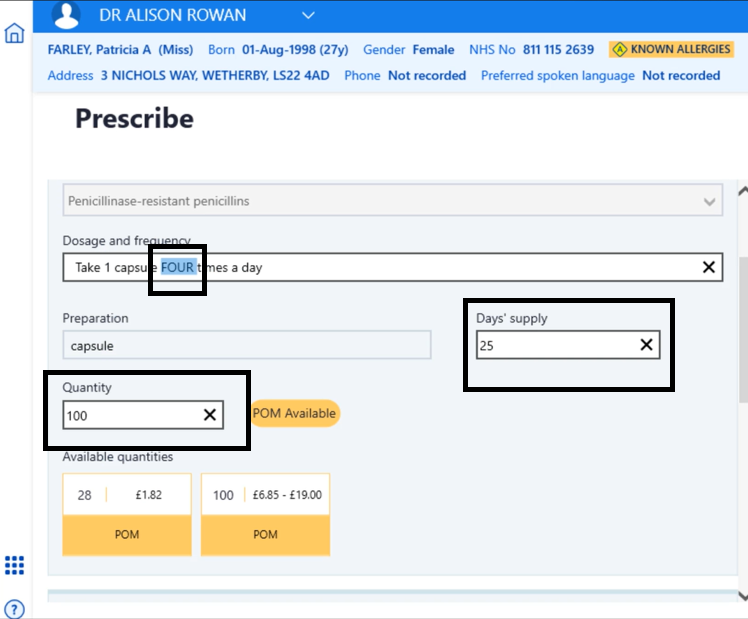
Task: Expand the Penicillinase-resistant penicillins dropdown
Action: tap(393, 201)
